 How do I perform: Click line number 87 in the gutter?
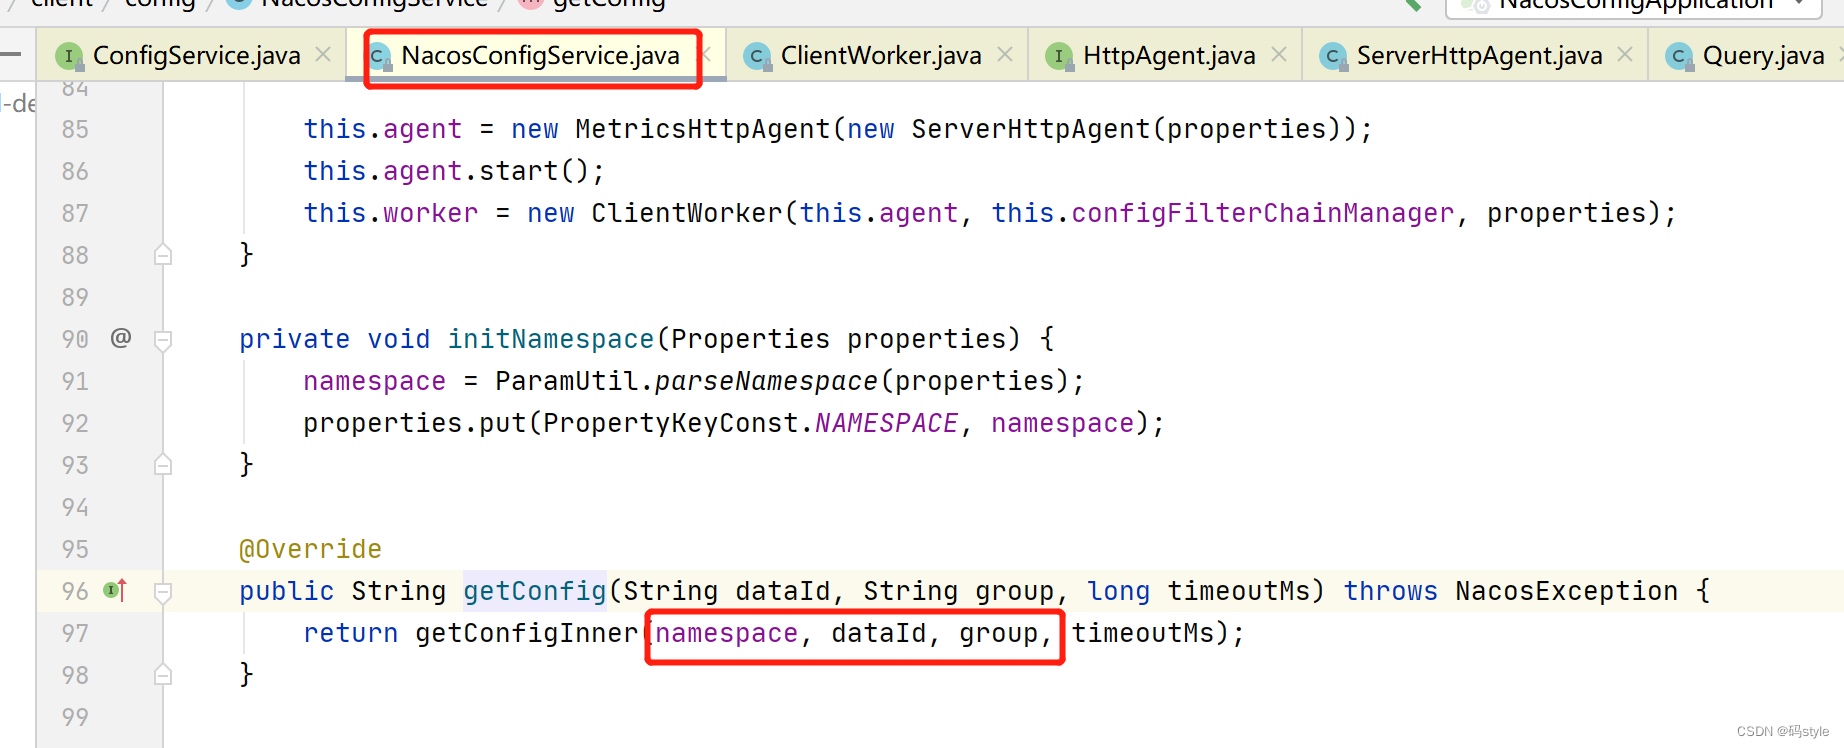point(75,213)
